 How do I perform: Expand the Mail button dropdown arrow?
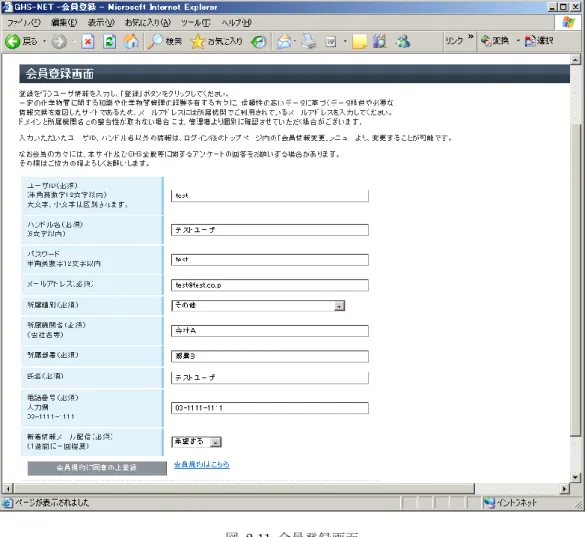[x=295, y=41]
